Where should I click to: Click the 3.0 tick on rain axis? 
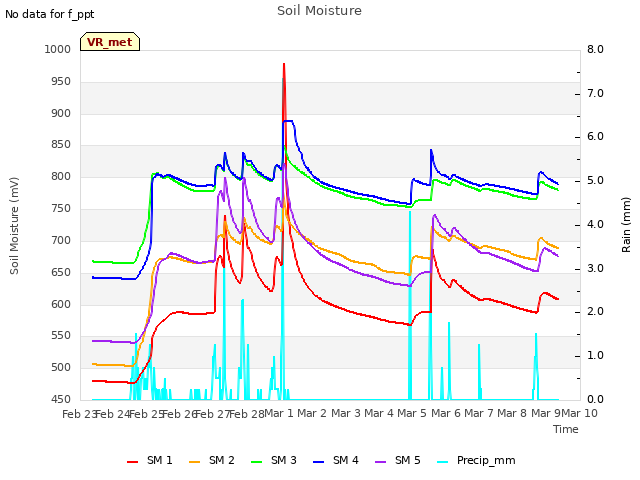click(595, 269)
